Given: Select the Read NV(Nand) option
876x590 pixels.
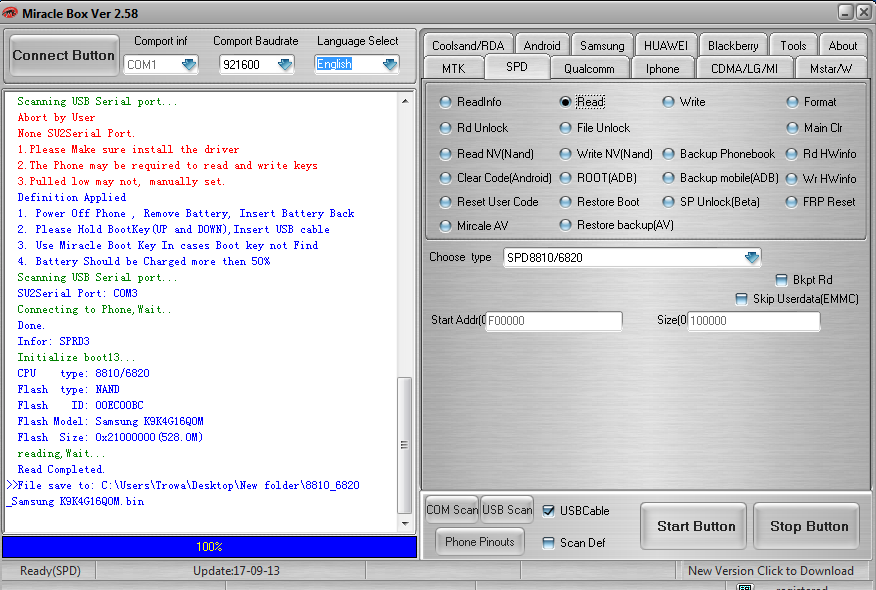Looking at the screenshot, I should [x=445, y=154].
